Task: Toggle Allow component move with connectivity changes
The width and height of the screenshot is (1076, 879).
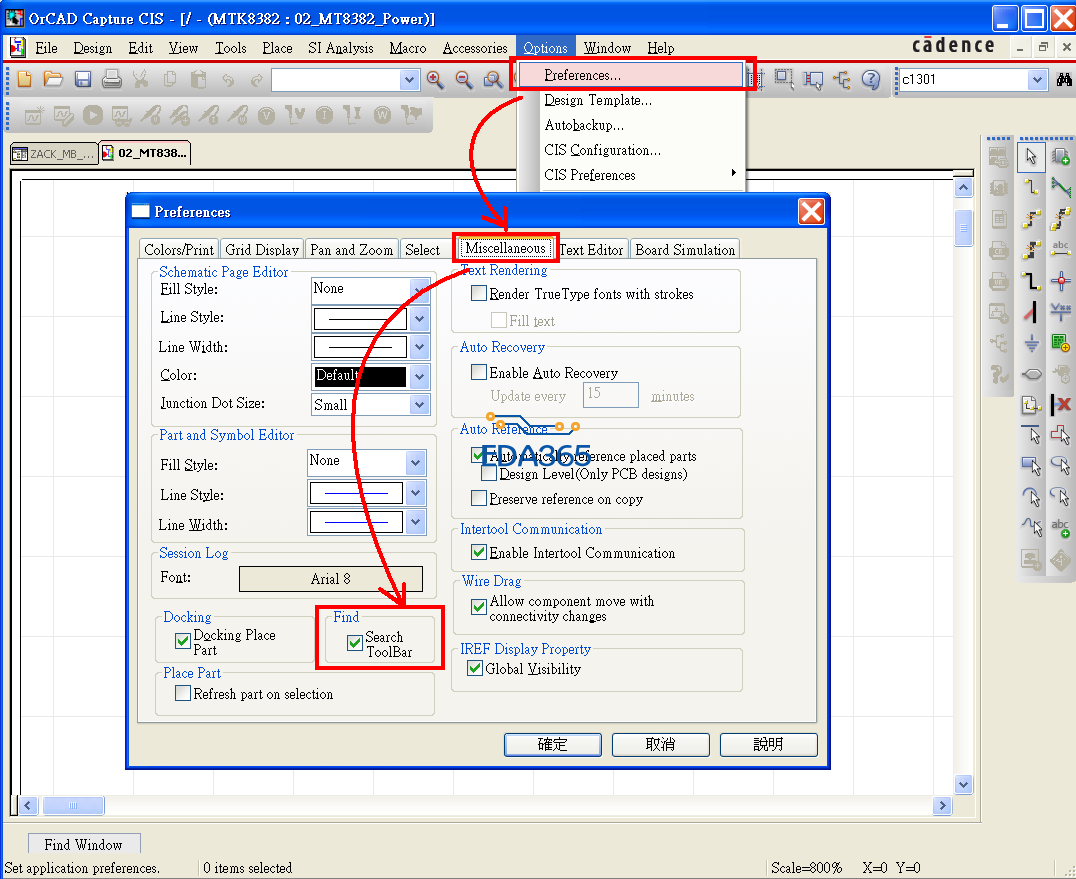Action: tap(479, 607)
